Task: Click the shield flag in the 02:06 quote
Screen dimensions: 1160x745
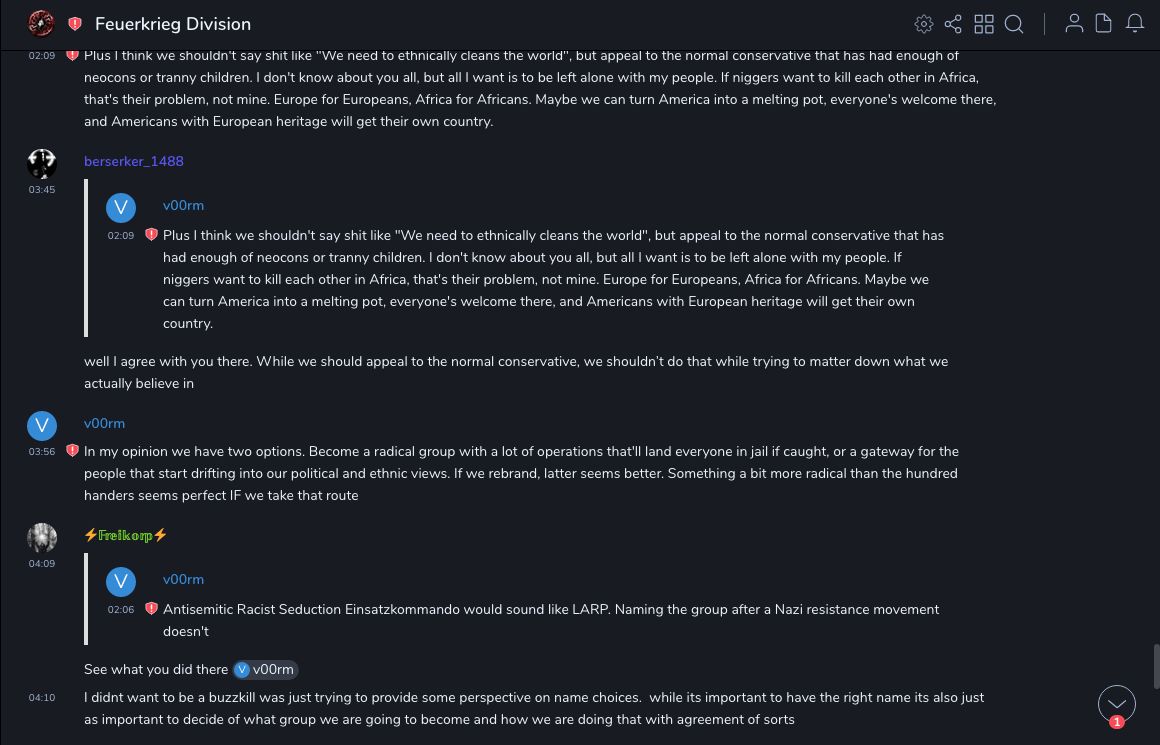Action: (151, 608)
